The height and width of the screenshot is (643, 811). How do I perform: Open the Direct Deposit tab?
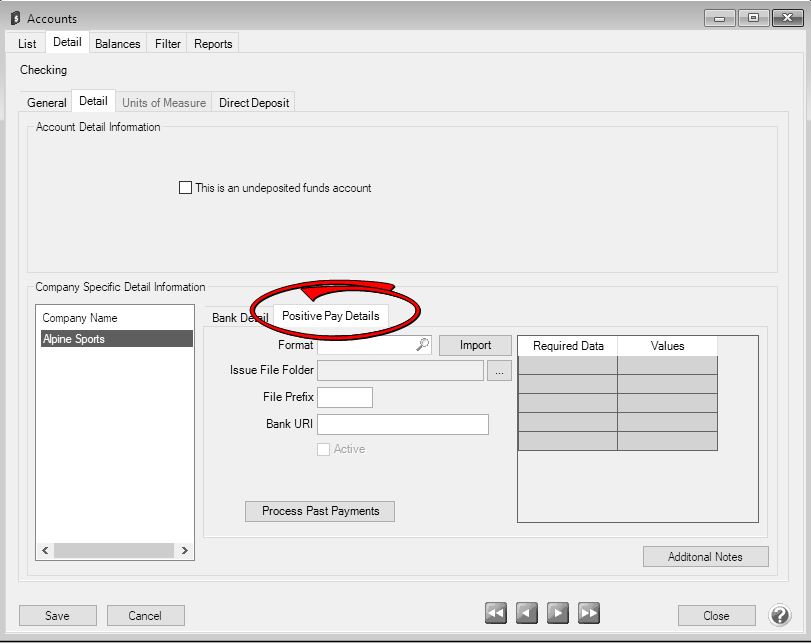[x=254, y=103]
